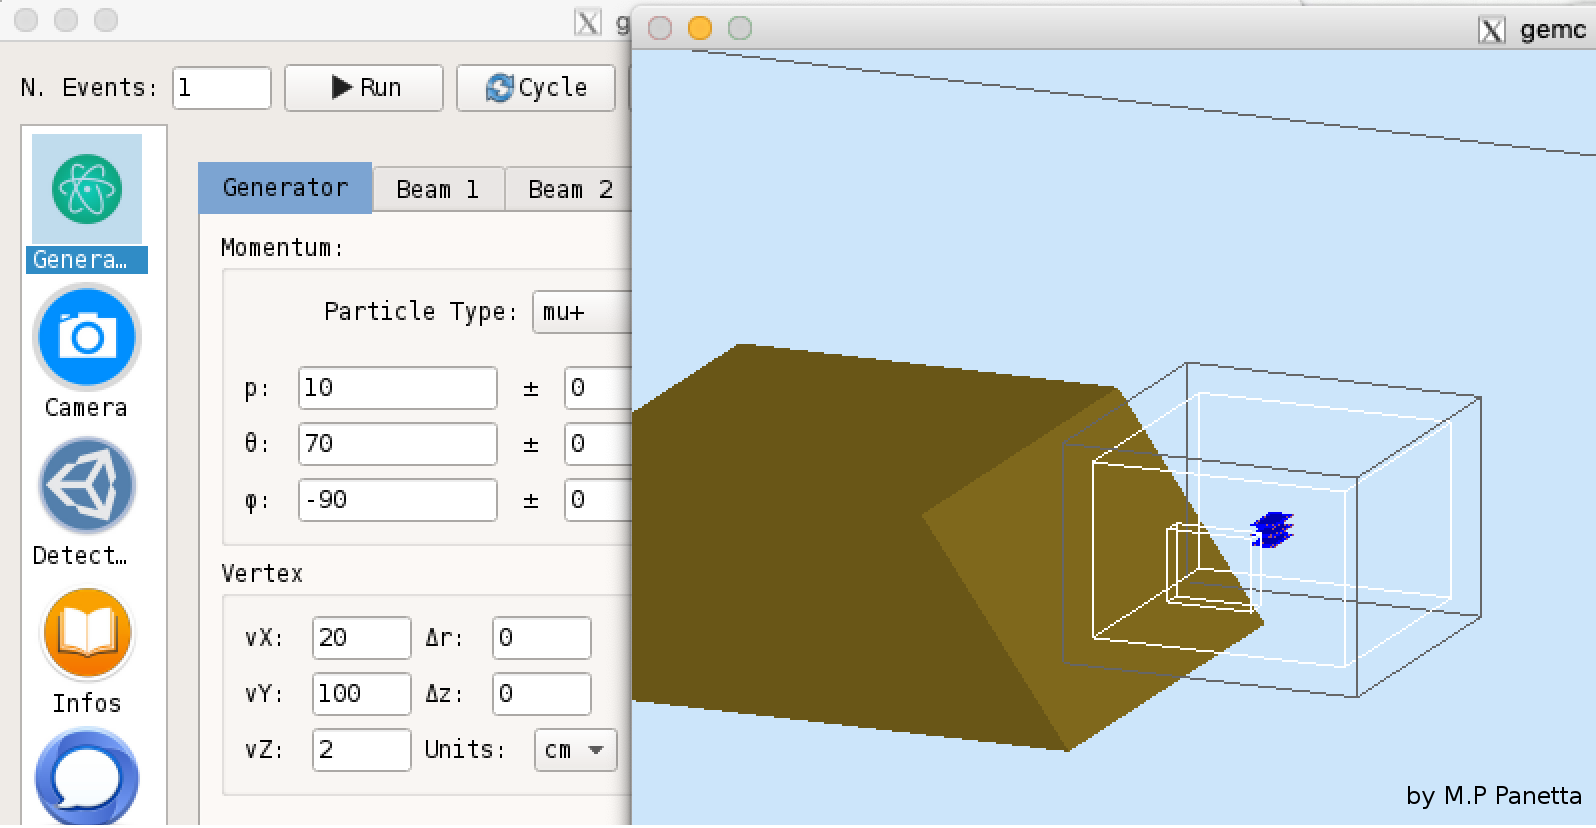Open the Particle Type mu+ dropdown
The image size is (1596, 828).
[582, 312]
